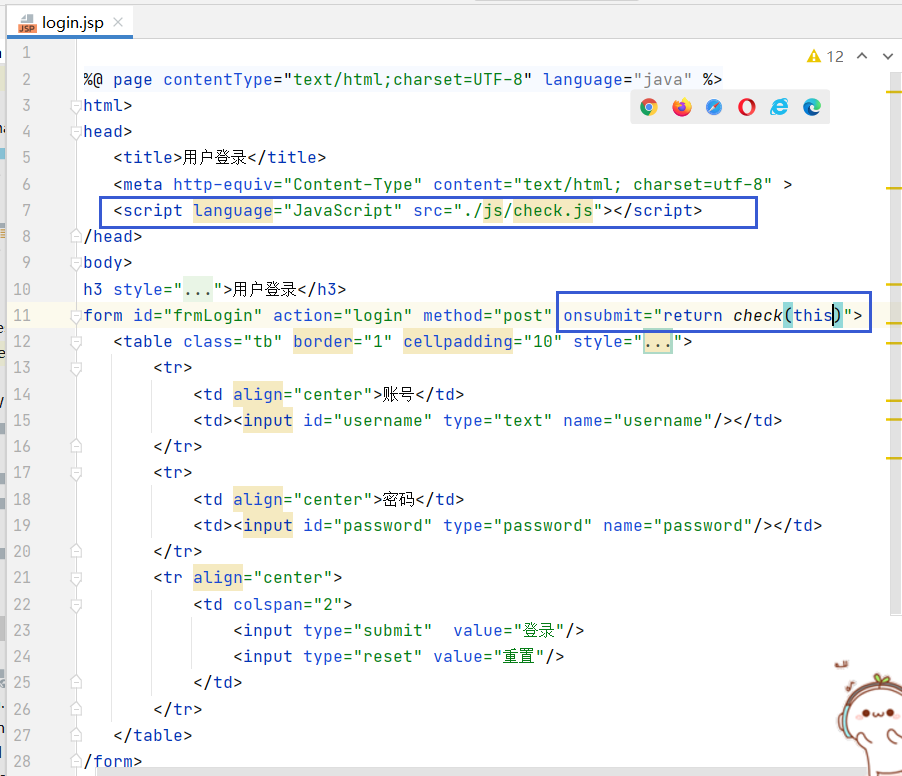Open preview in Internet Explorer
902x776 pixels.
pos(779,107)
